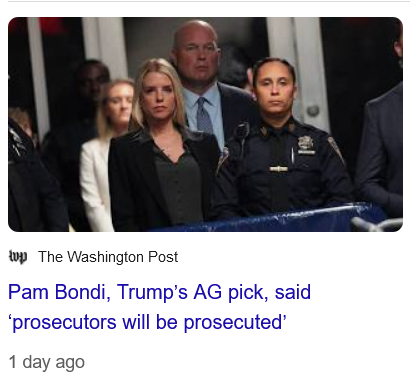410x387 pixels.
Task: Click the '1 day ago' timestamp
Action: pos(47,362)
